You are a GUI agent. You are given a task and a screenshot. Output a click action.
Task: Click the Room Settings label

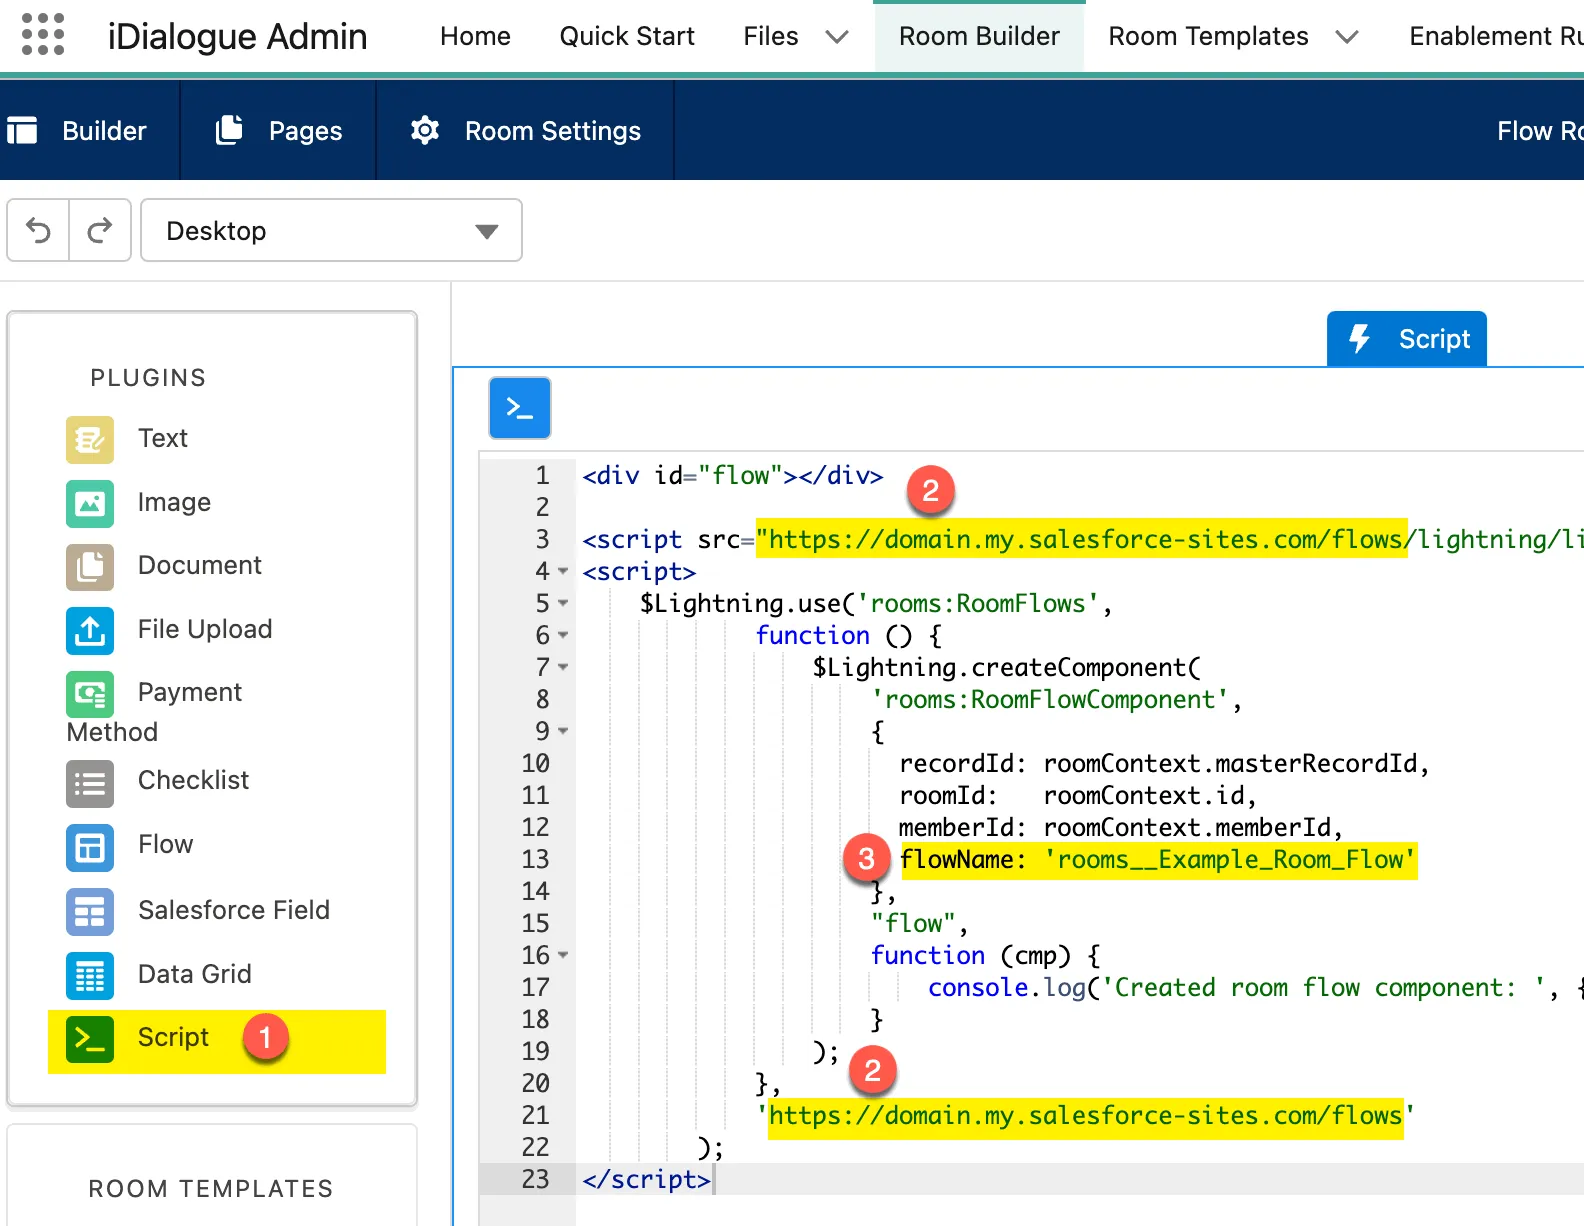coord(553,131)
